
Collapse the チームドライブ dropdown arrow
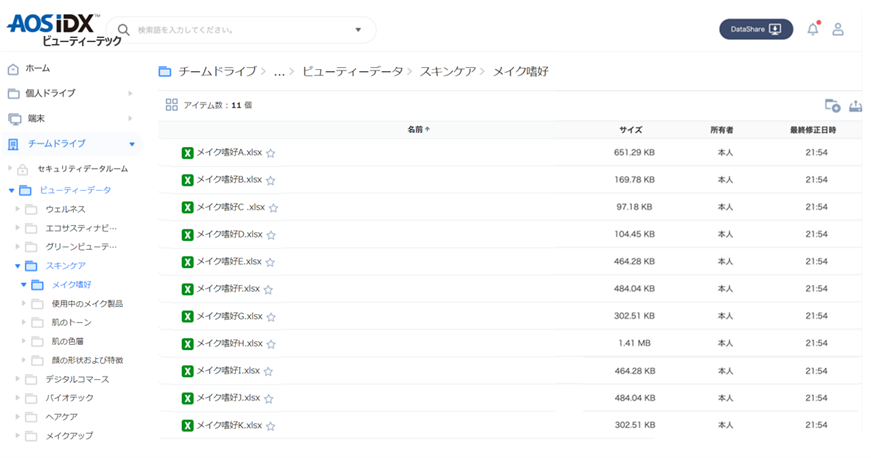132,144
